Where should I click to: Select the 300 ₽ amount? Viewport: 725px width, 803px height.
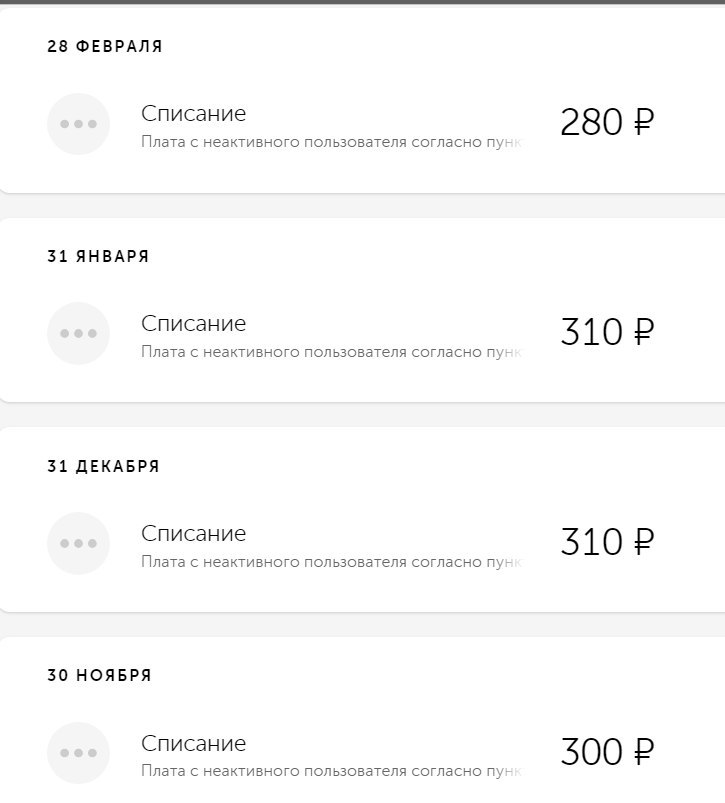(607, 752)
